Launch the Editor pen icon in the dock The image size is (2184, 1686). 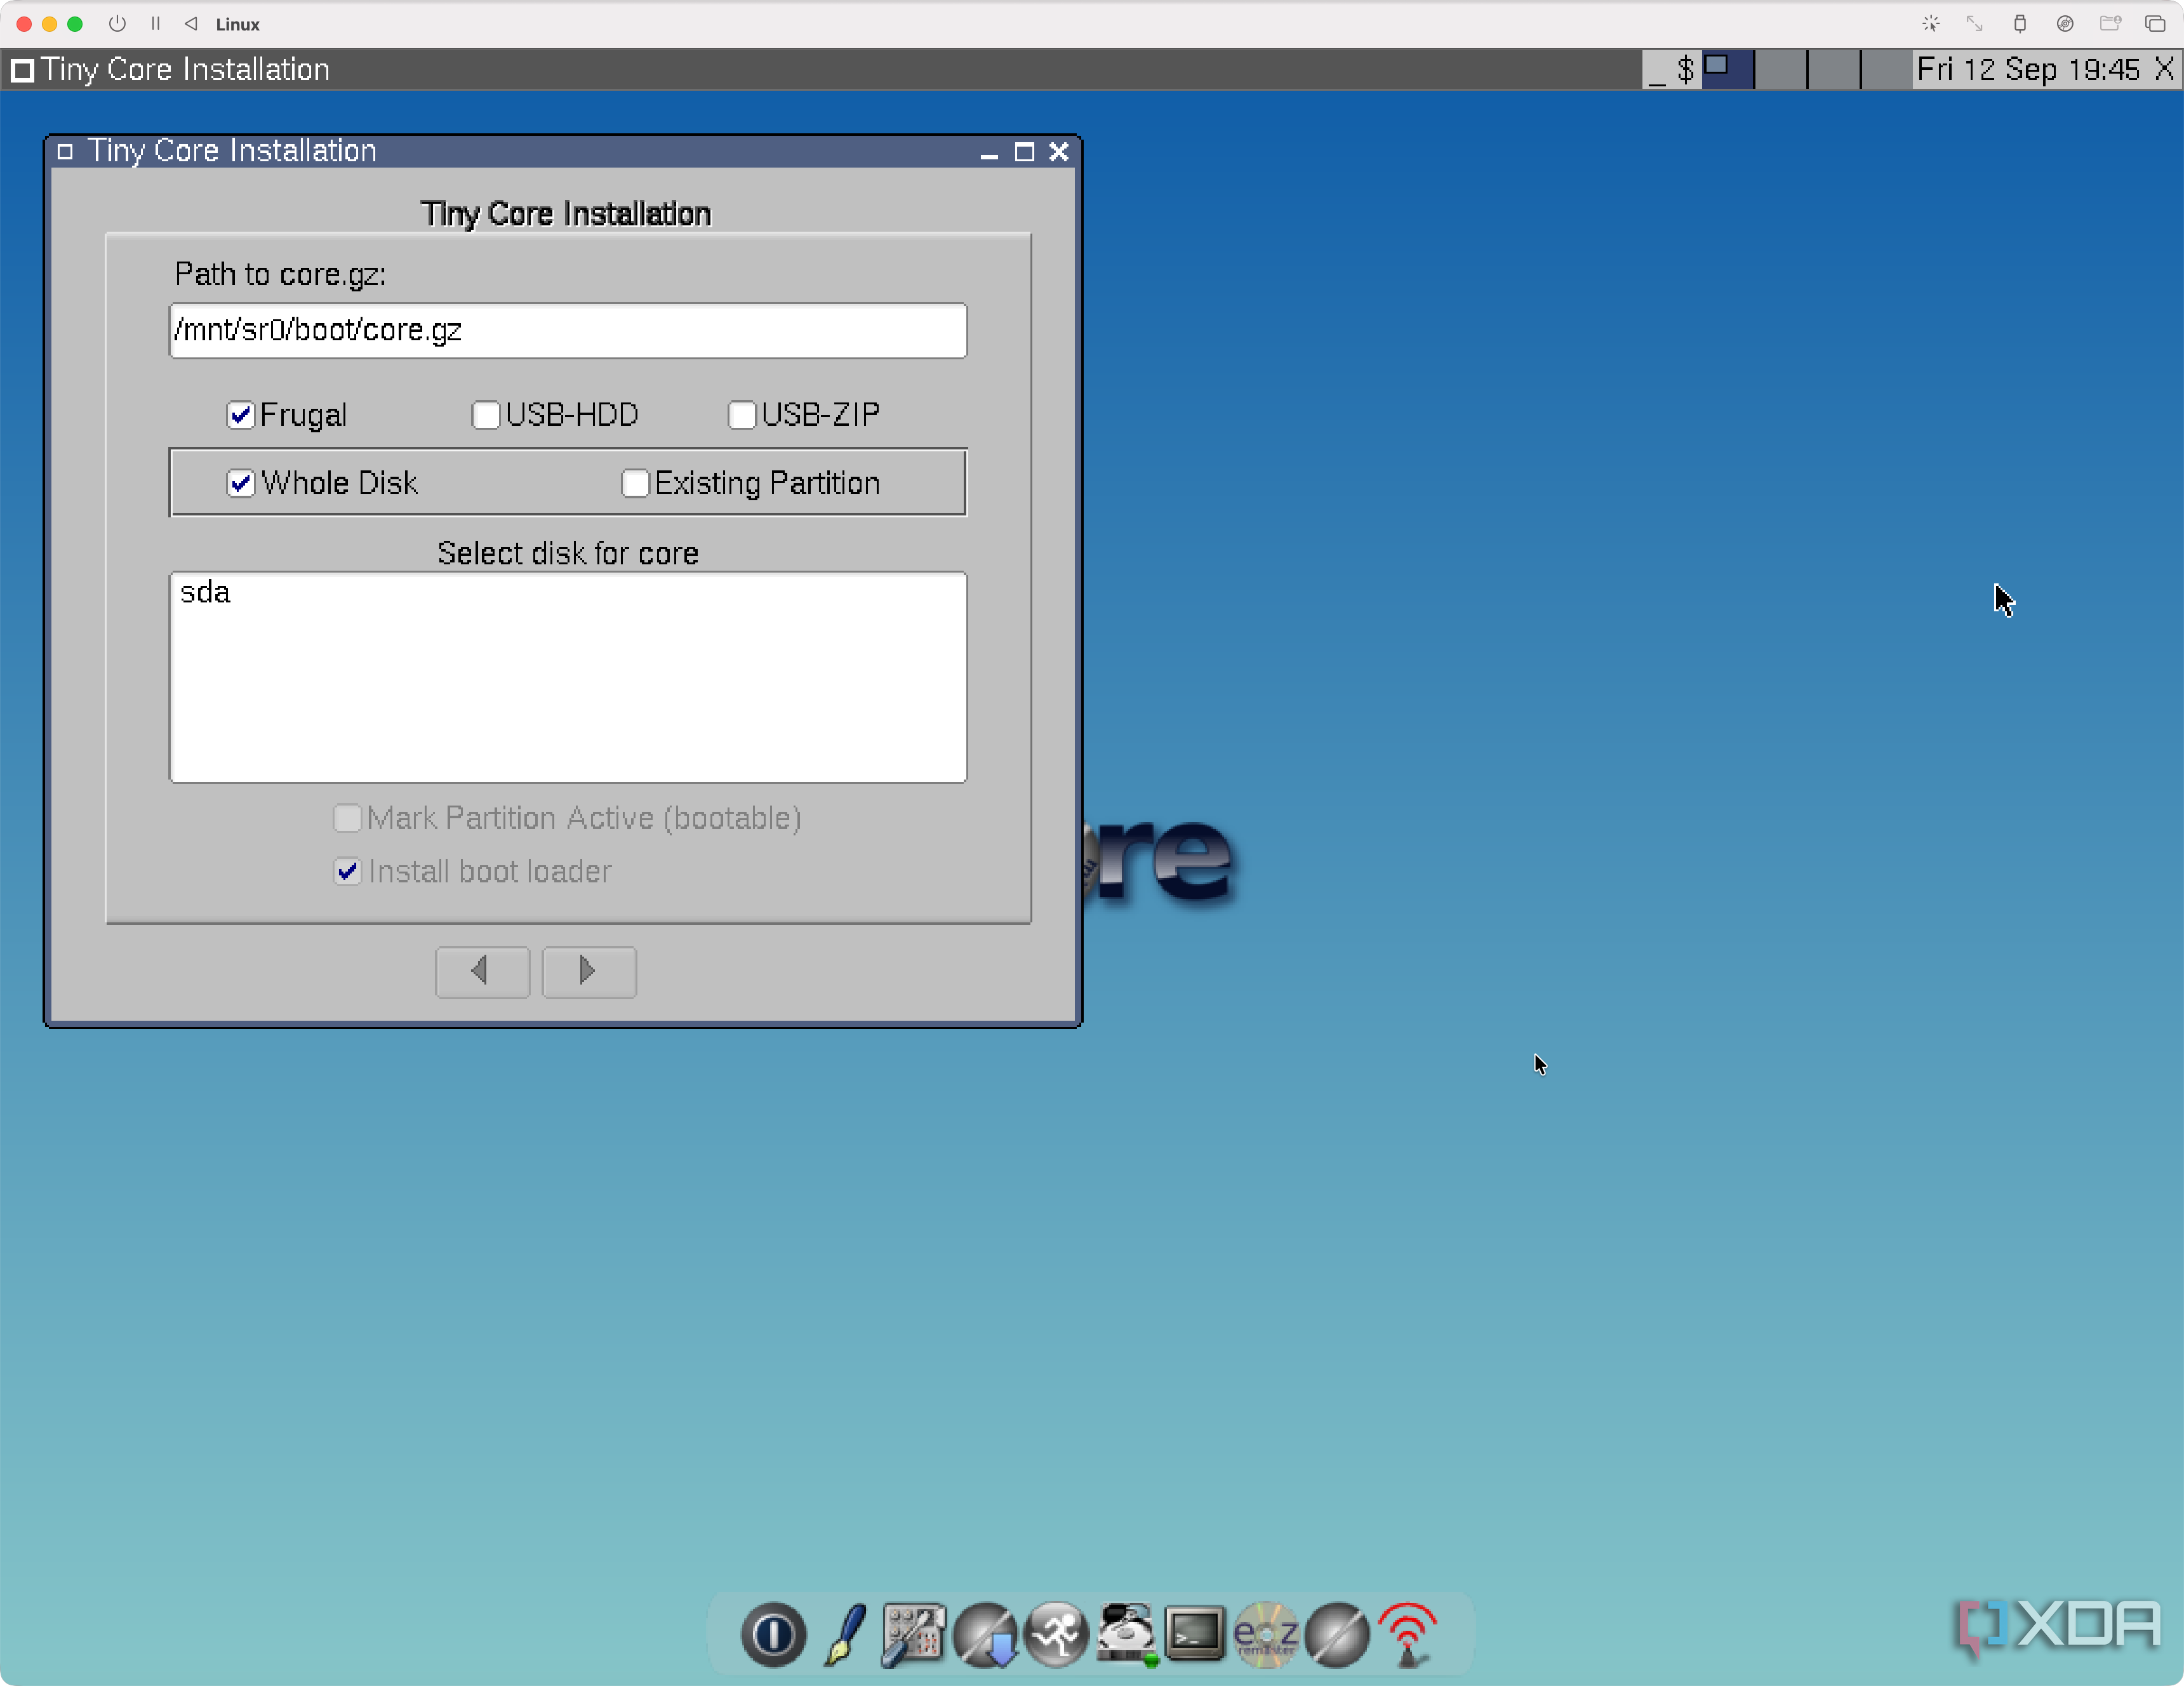point(846,1634)
